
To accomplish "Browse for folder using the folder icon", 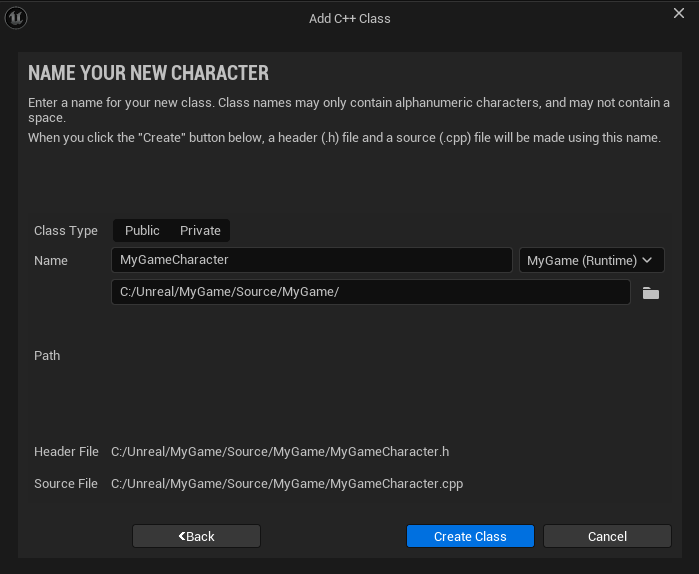I will (650, 293).
